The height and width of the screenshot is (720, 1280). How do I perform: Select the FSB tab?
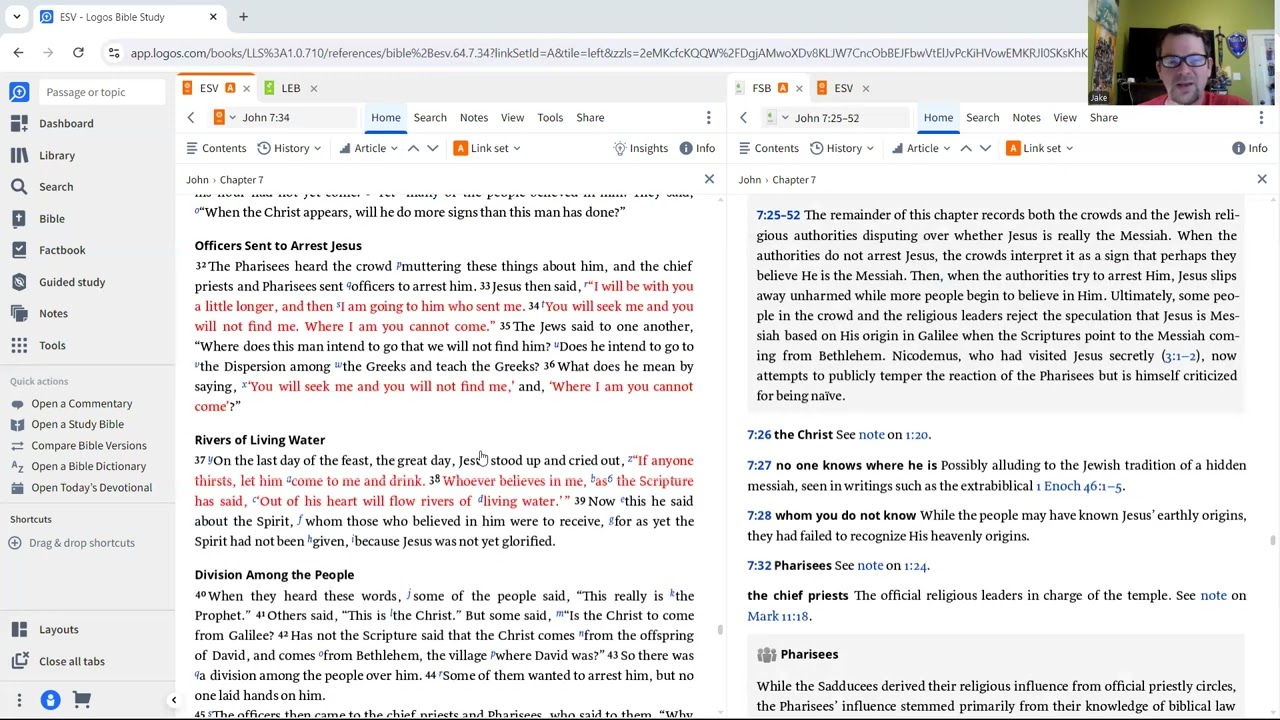761,88
